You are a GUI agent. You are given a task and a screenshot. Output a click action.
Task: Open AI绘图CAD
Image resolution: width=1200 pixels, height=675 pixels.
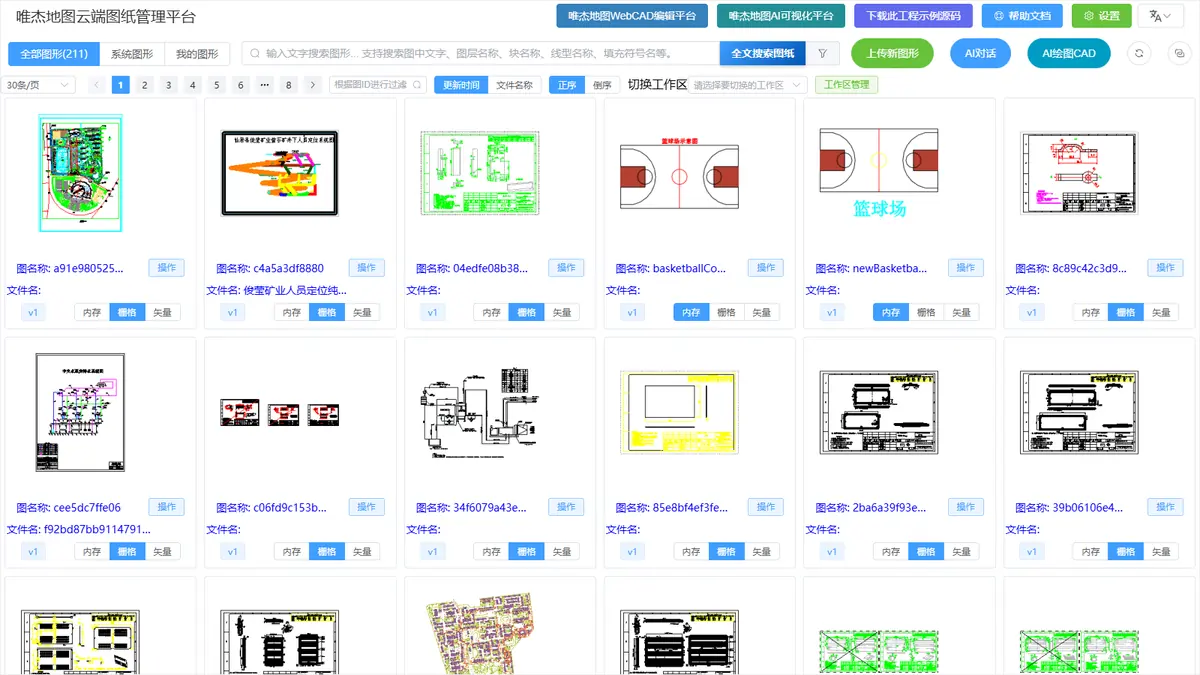pyautogui.click(x=1069, y=54)
